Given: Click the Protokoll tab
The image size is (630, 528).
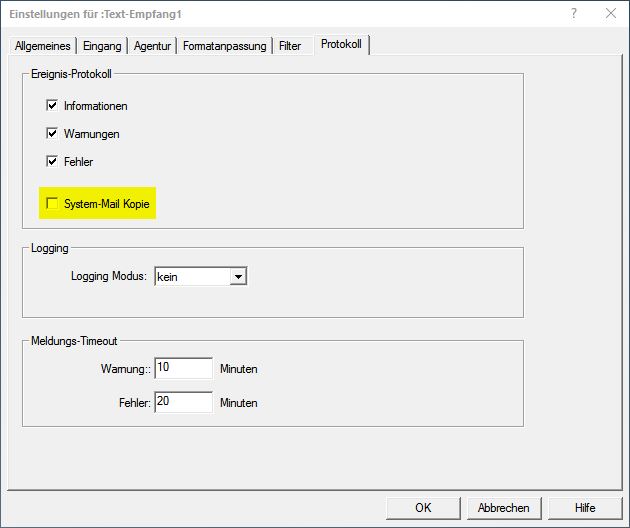Looking at the screenshot, I should pos(342,45).
